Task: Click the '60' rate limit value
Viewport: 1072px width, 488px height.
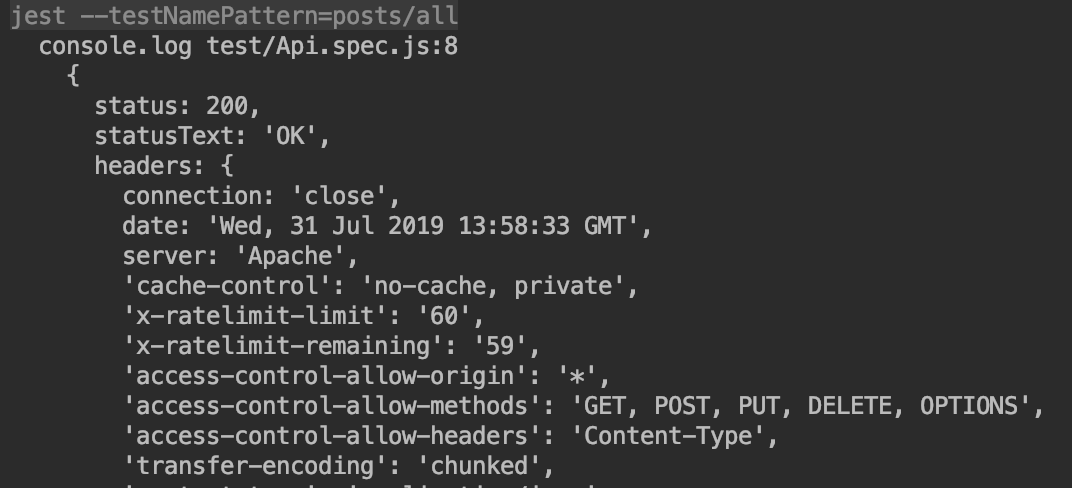Action: point(444,316)
